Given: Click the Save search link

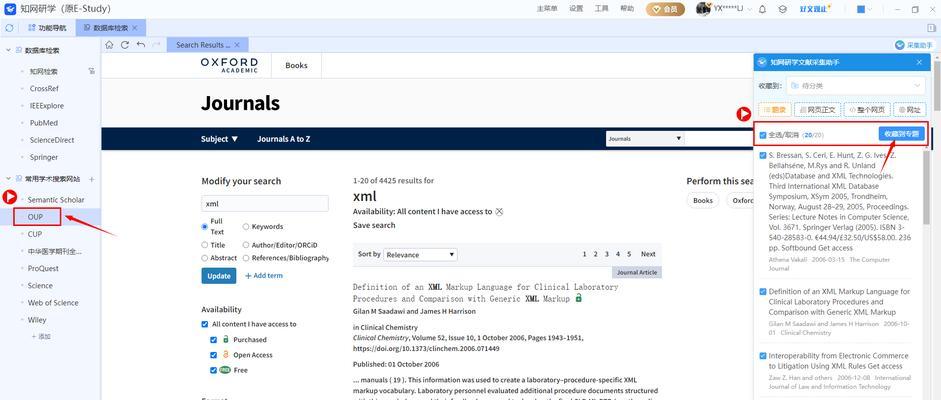Looking at the screenshot, I should pyautogui.click(x=374, y=225).
